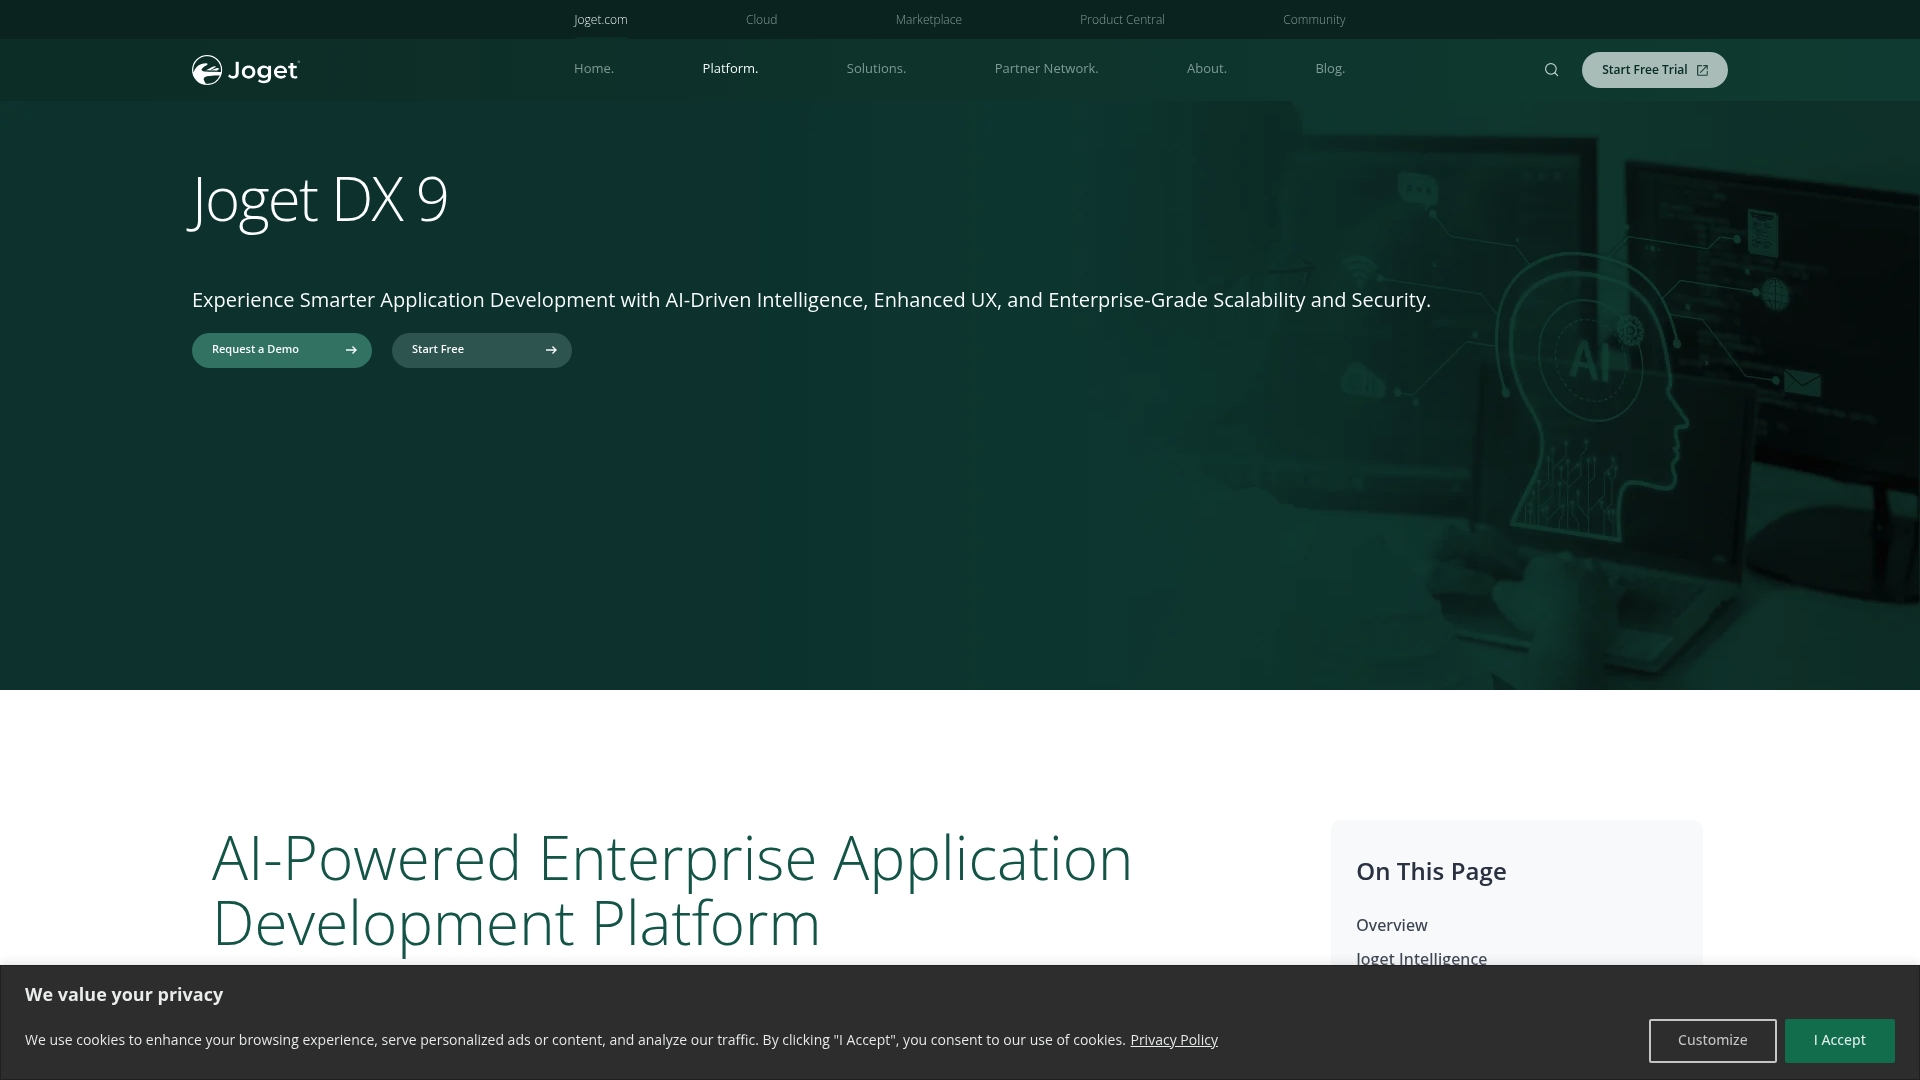
Task: Open the search magnifier icon
Action: point(1551,70)
